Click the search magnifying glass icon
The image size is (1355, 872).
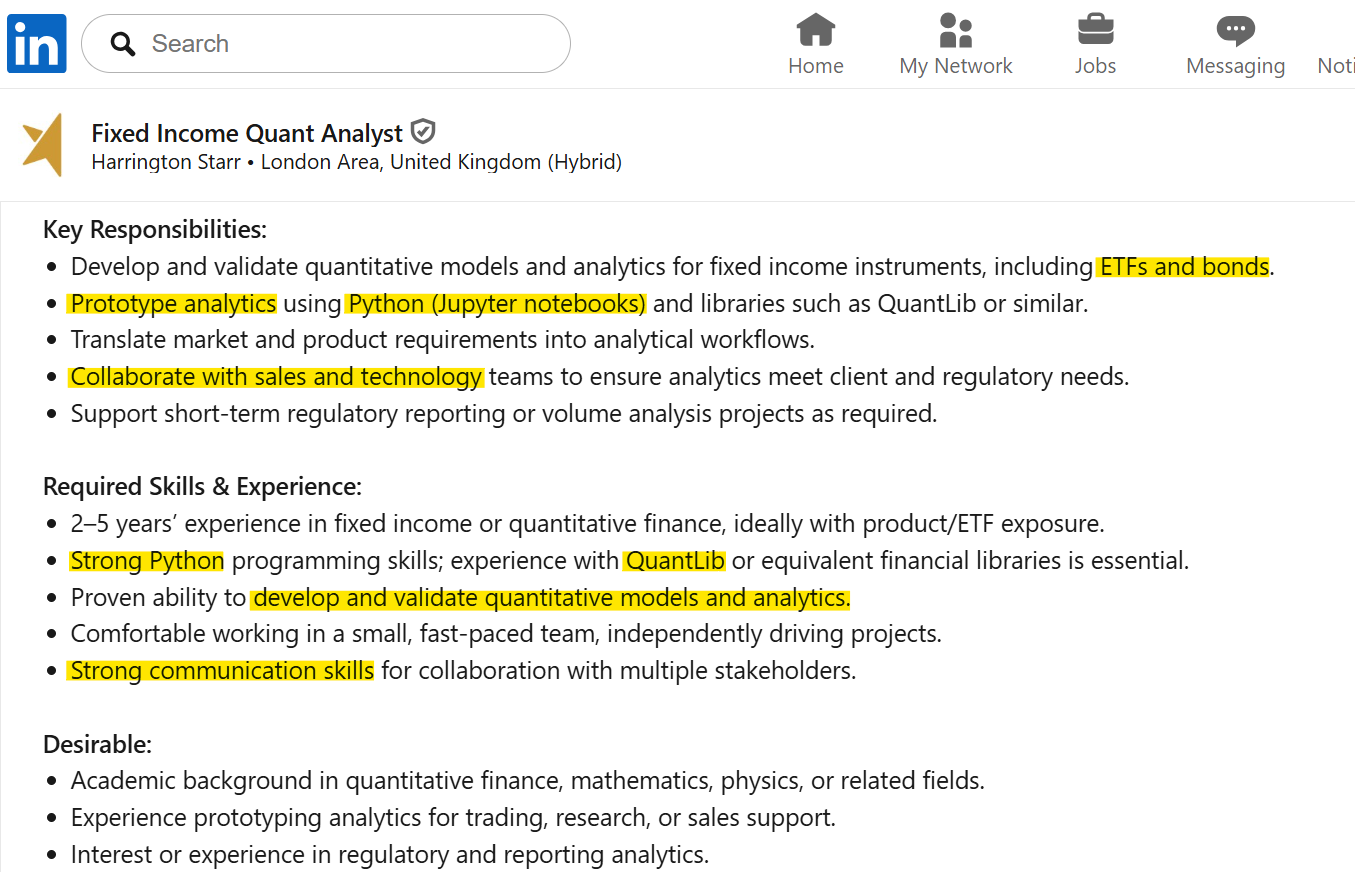tap(122, 44)
